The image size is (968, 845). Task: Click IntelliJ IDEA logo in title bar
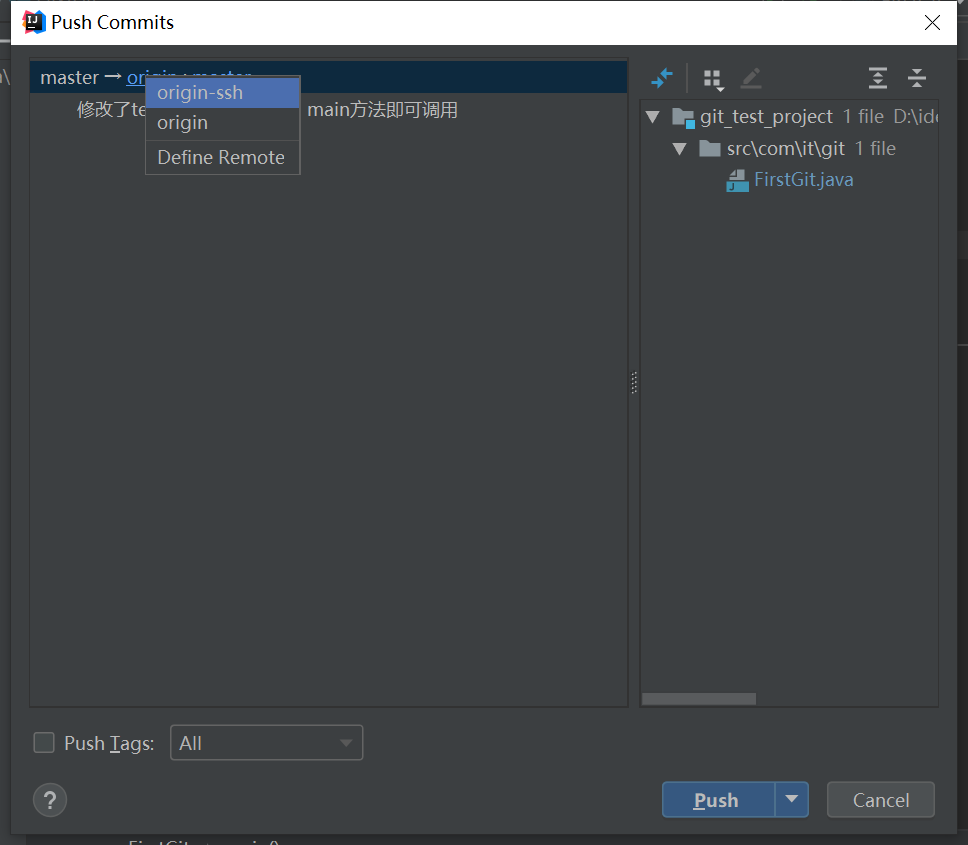click(34, 22)
